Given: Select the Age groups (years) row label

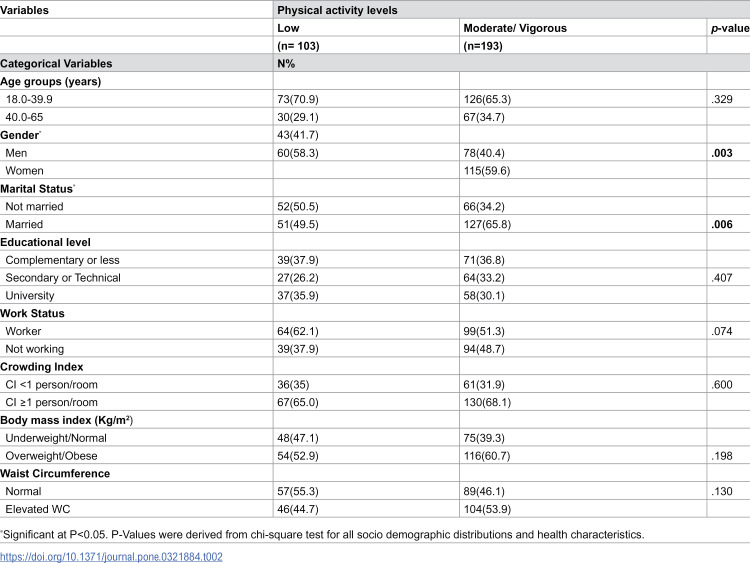Looking at the screenshot, I should point(51,81).
